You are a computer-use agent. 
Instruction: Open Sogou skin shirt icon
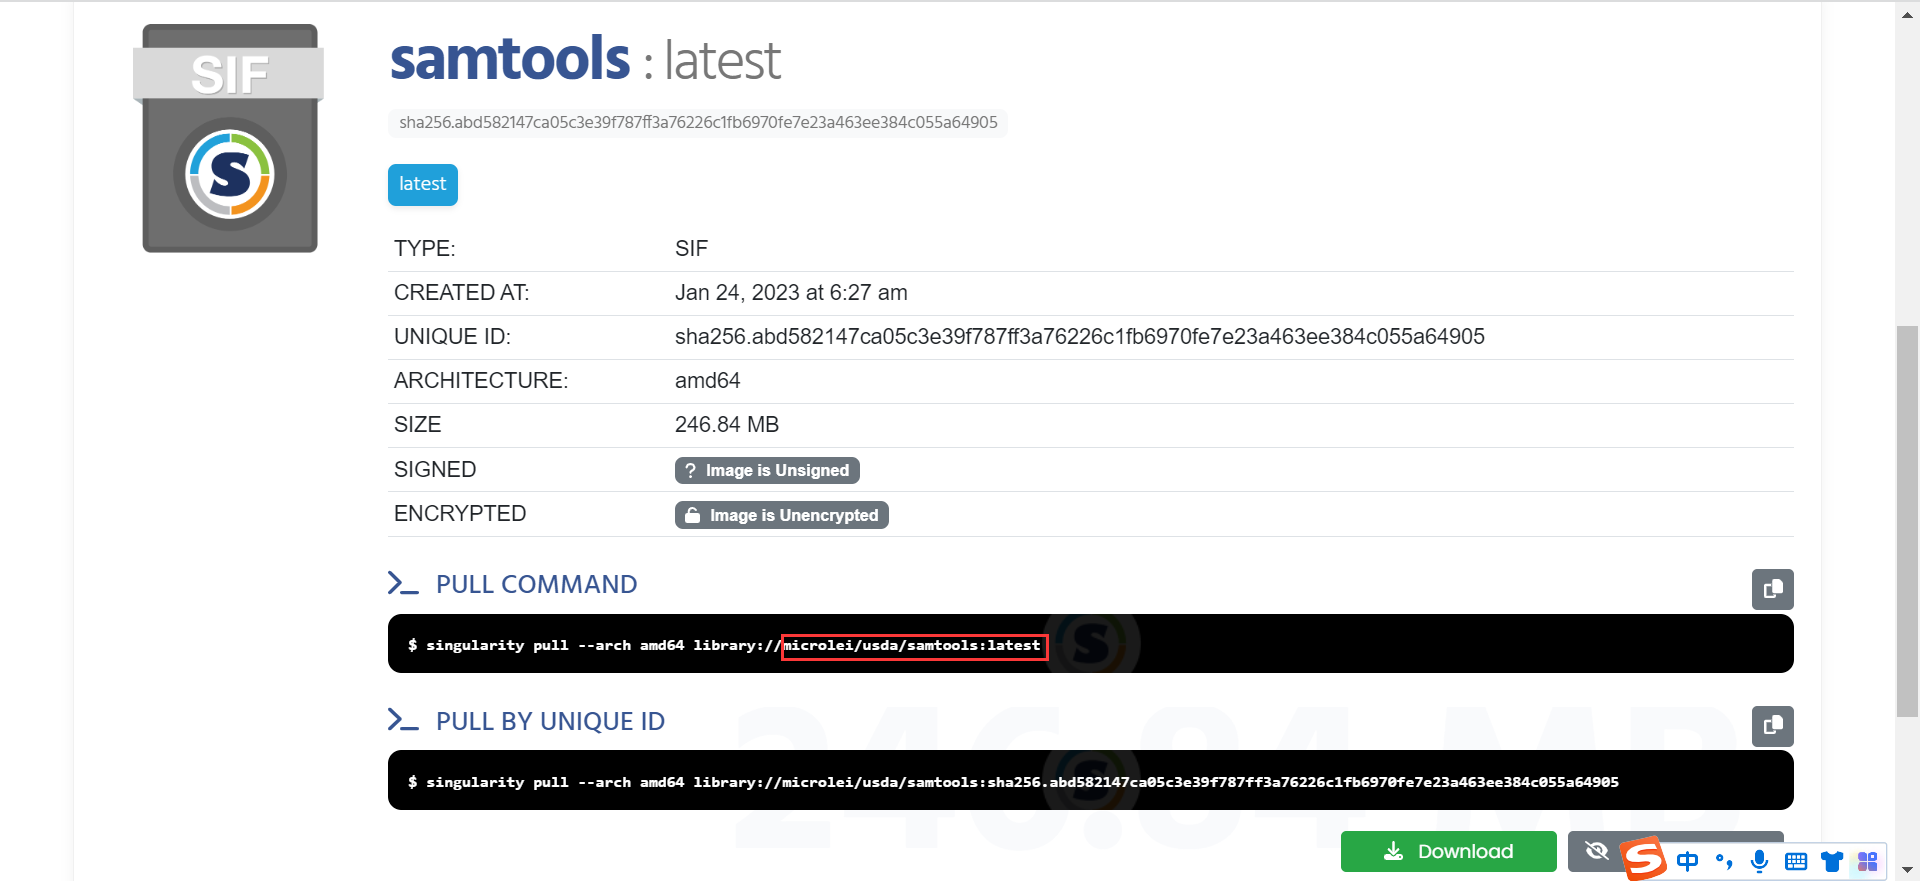tap(1832, 861)
